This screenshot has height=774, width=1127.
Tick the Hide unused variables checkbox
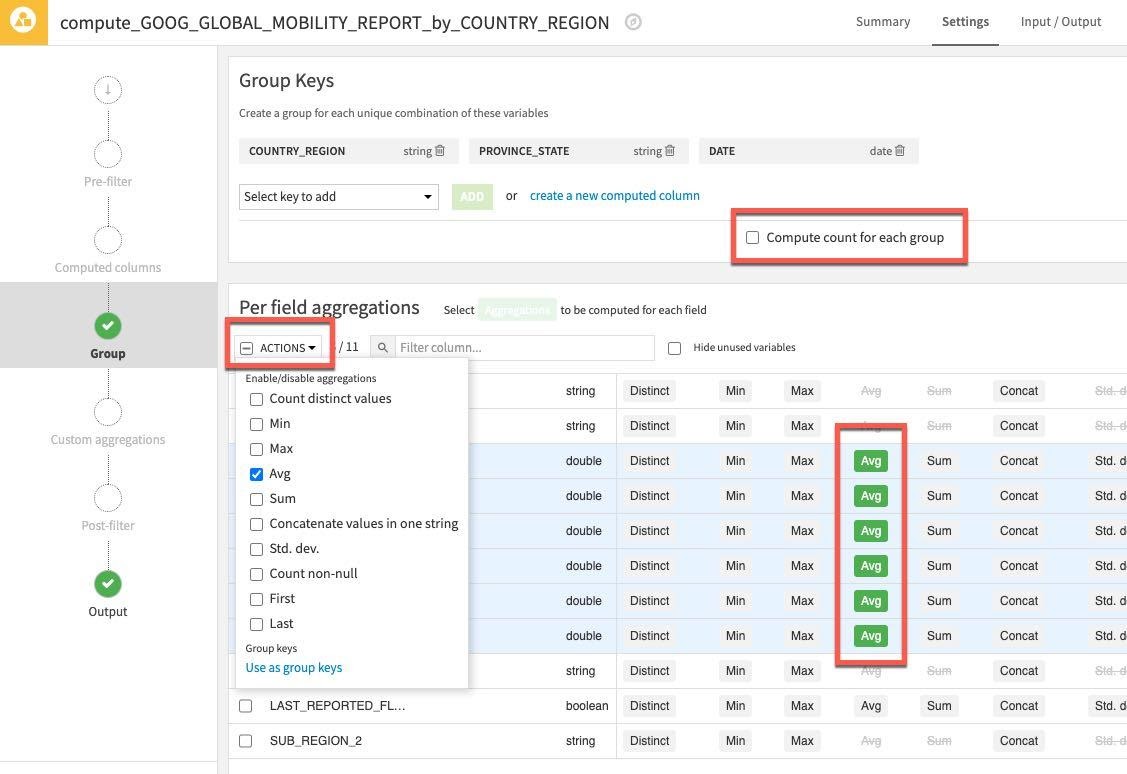coord(674,348)
